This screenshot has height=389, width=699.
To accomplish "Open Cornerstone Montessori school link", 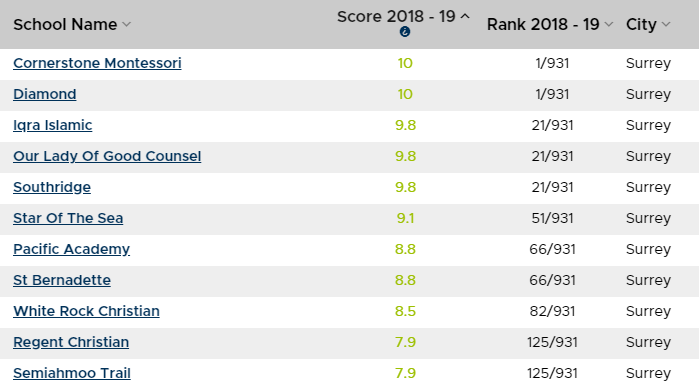I will pyautogui.click(x=97, y=63).
